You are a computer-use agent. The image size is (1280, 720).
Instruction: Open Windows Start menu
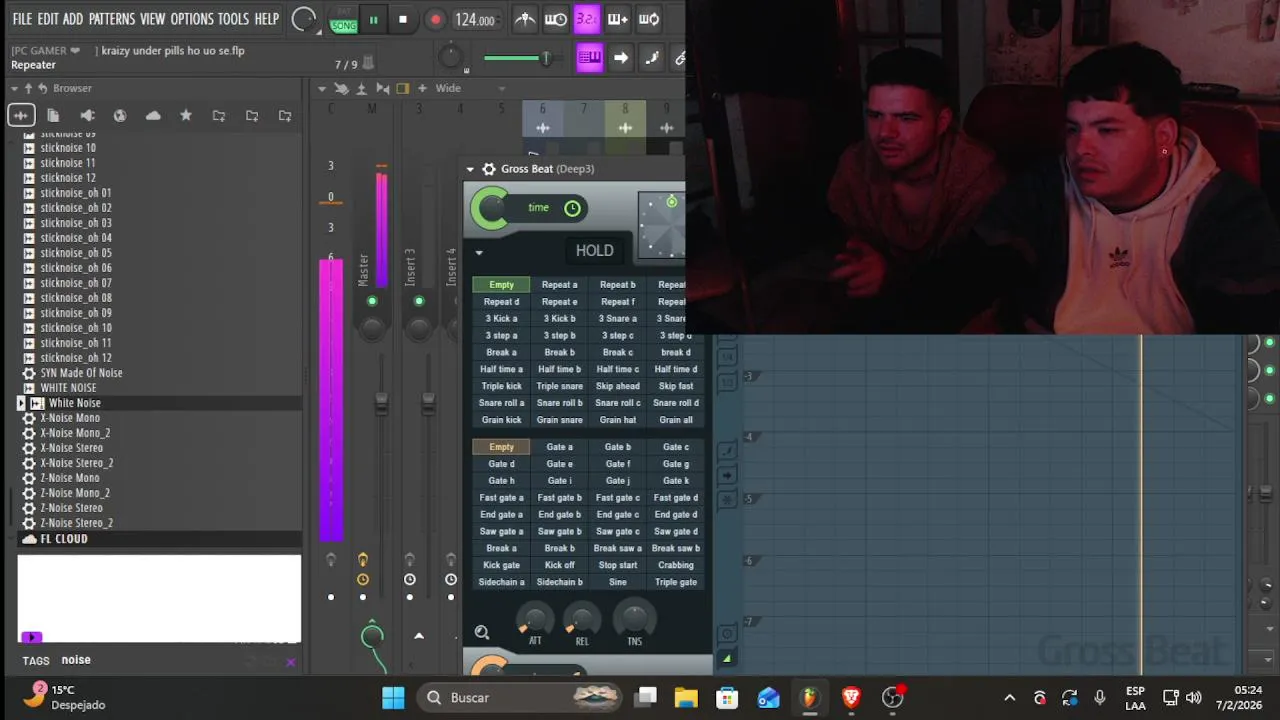click(x=393, y=697)
